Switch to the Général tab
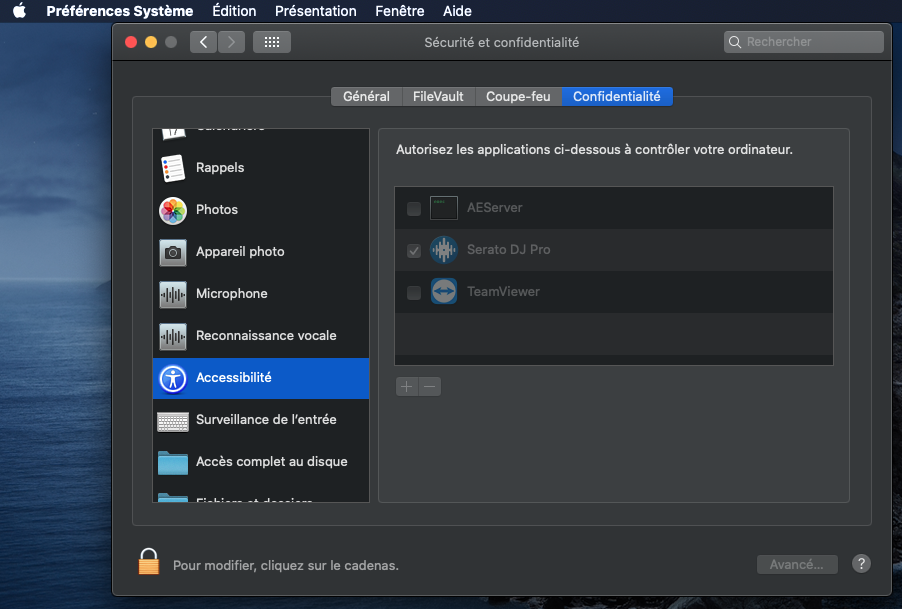This screenshot has height=609, width=902. pyautogui.click(x=366, y=97)
